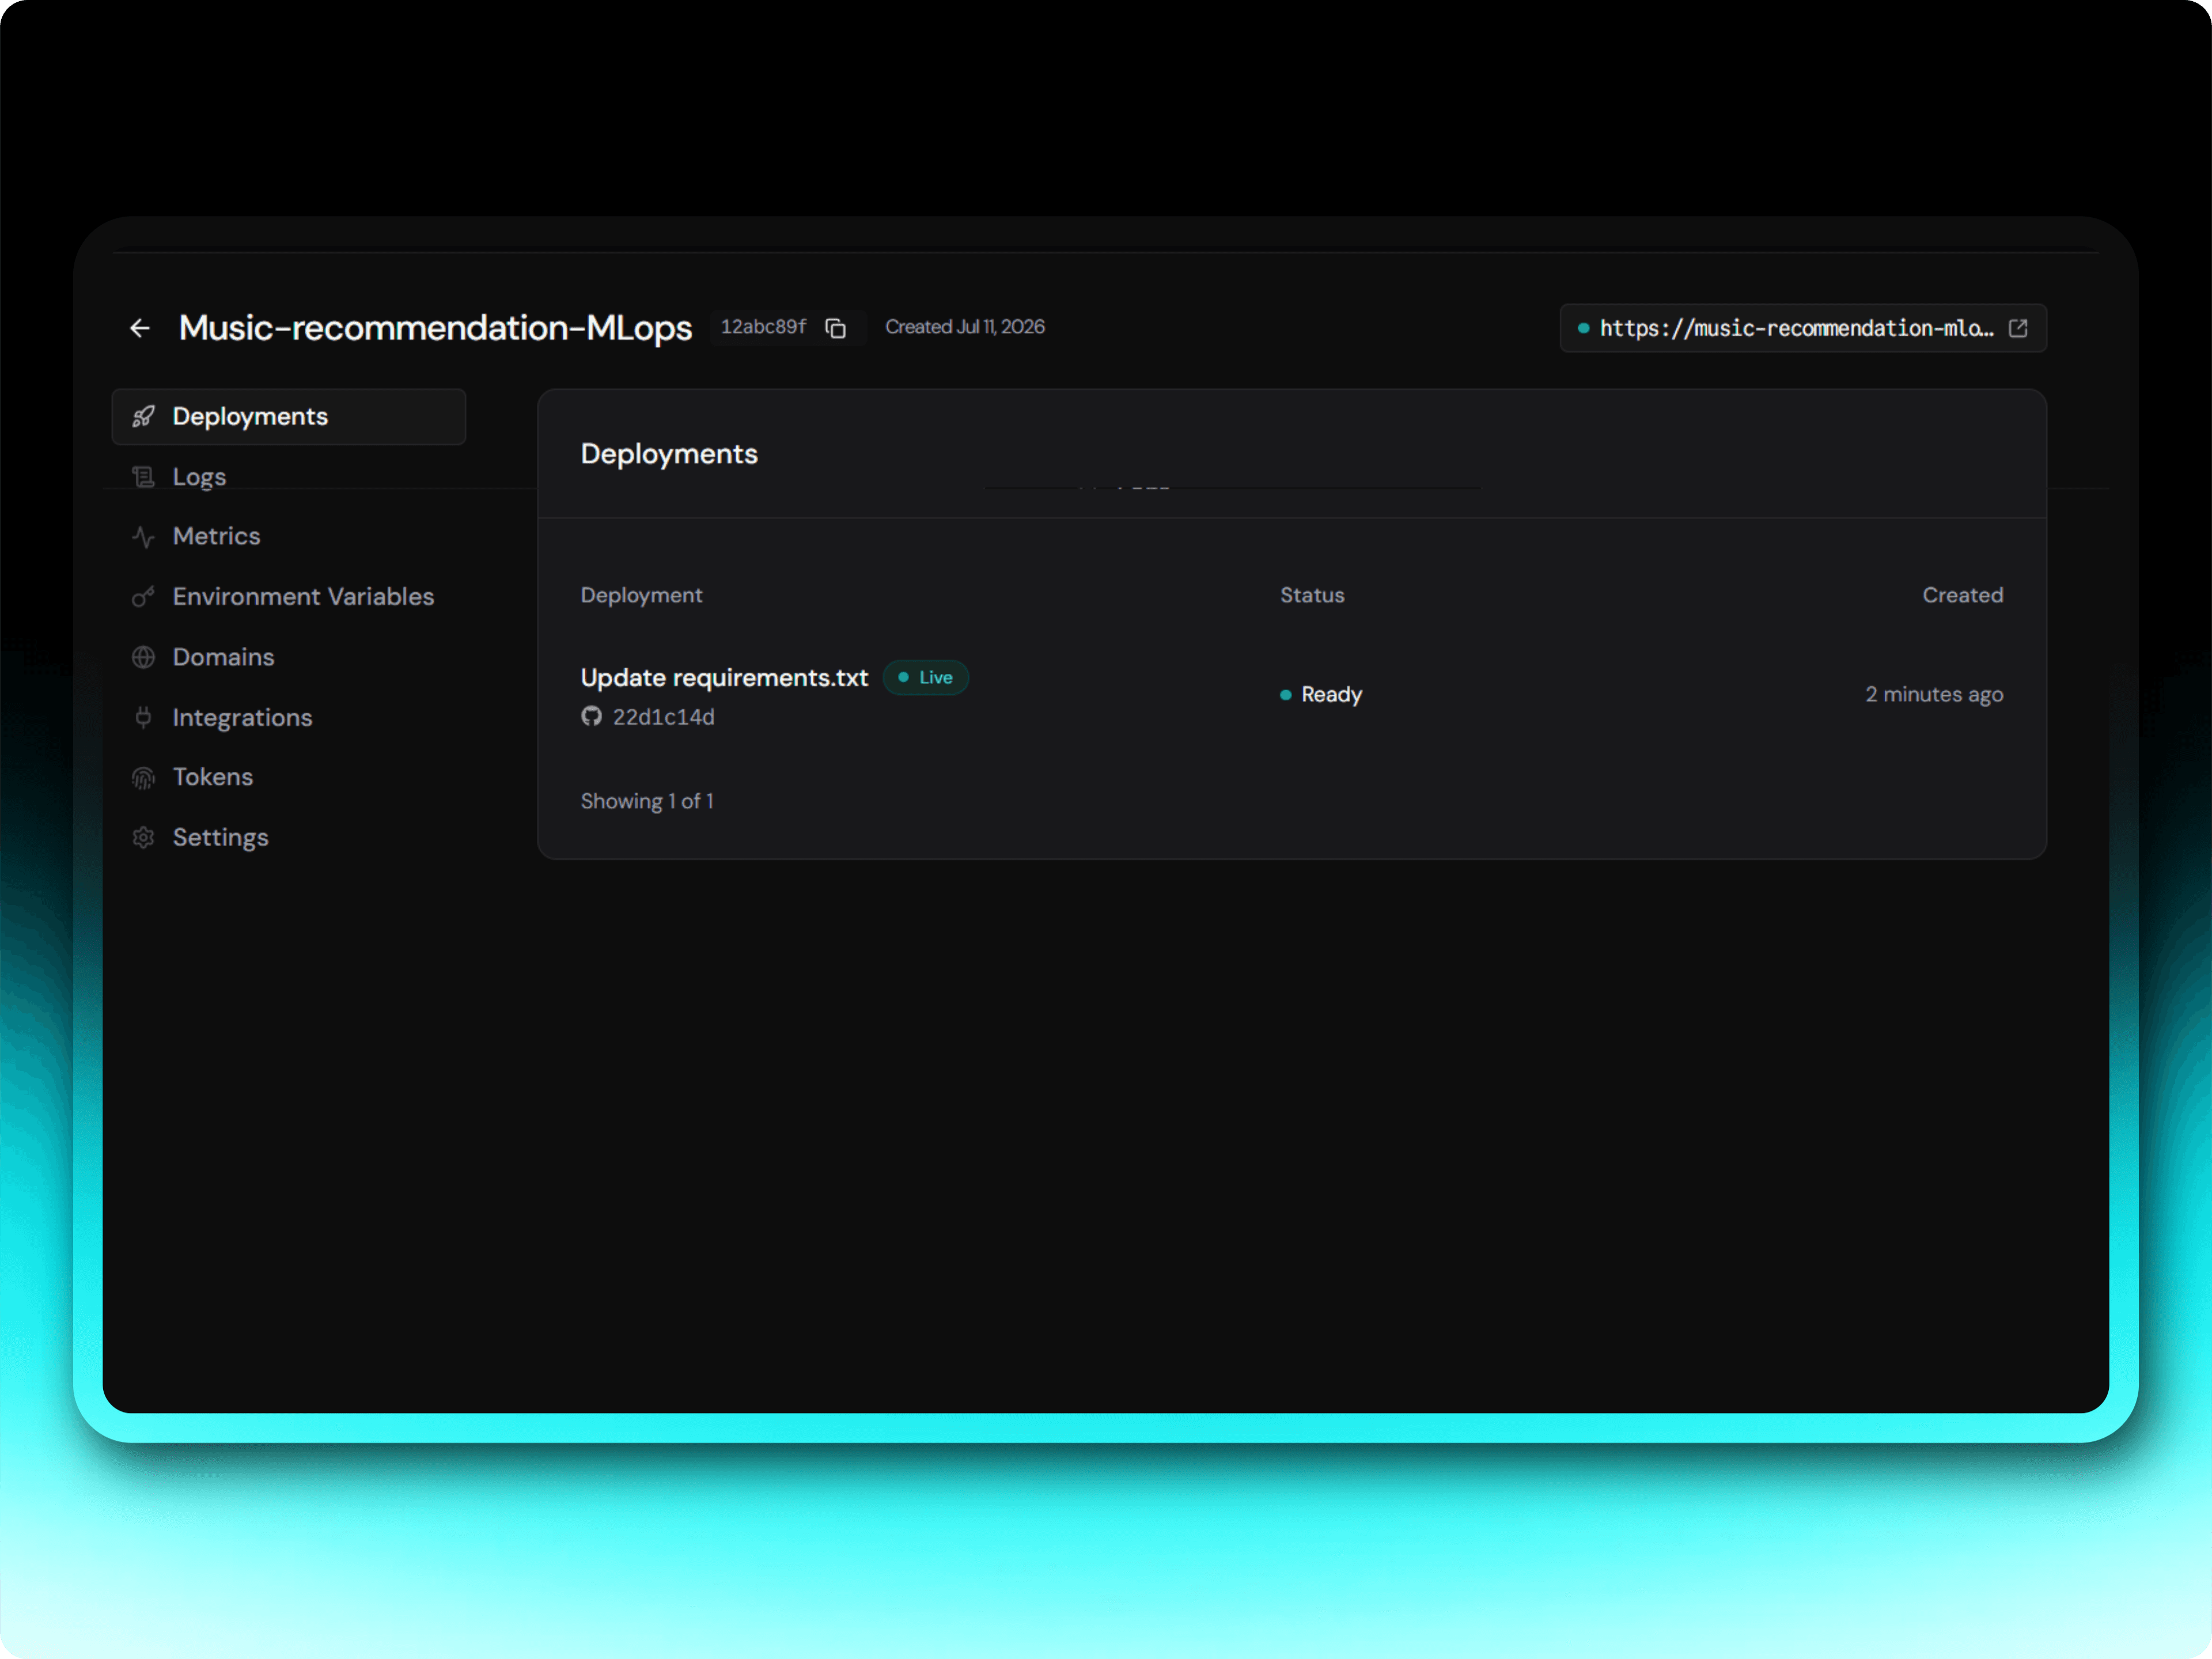Screen dimensions: 2212x1659
Task: Click the Domains globe icon
Action: [x=143, y=657]
